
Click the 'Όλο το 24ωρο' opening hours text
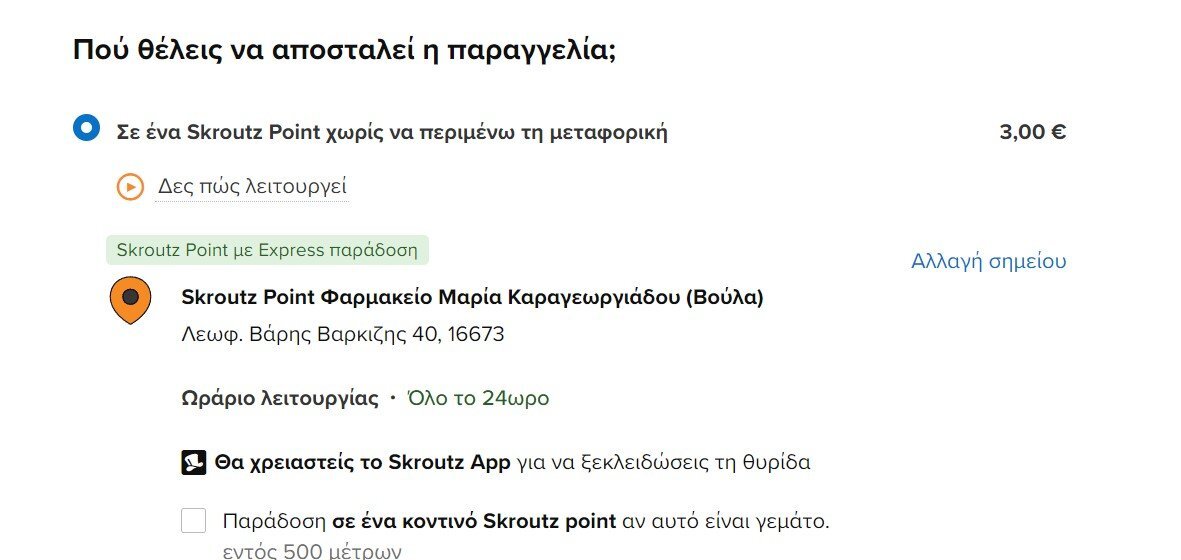pyautogui.click(x=478, y=397)
